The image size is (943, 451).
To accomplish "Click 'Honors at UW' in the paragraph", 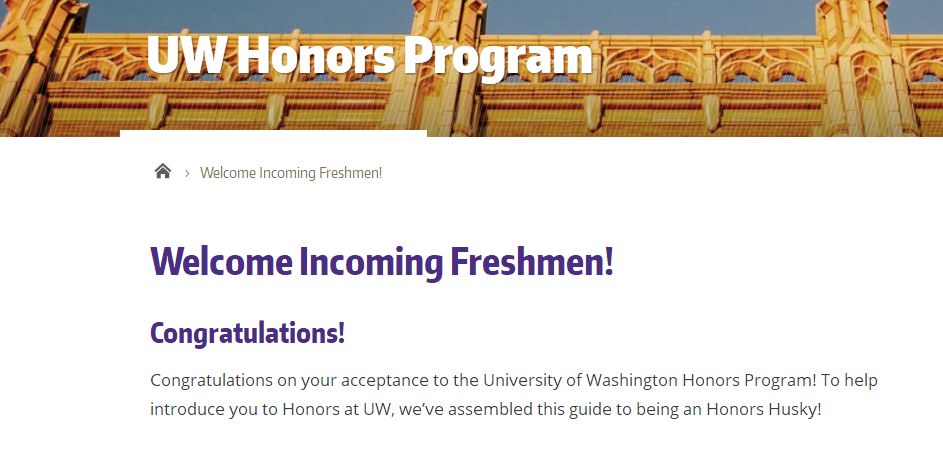I will (x=338, y=410).
